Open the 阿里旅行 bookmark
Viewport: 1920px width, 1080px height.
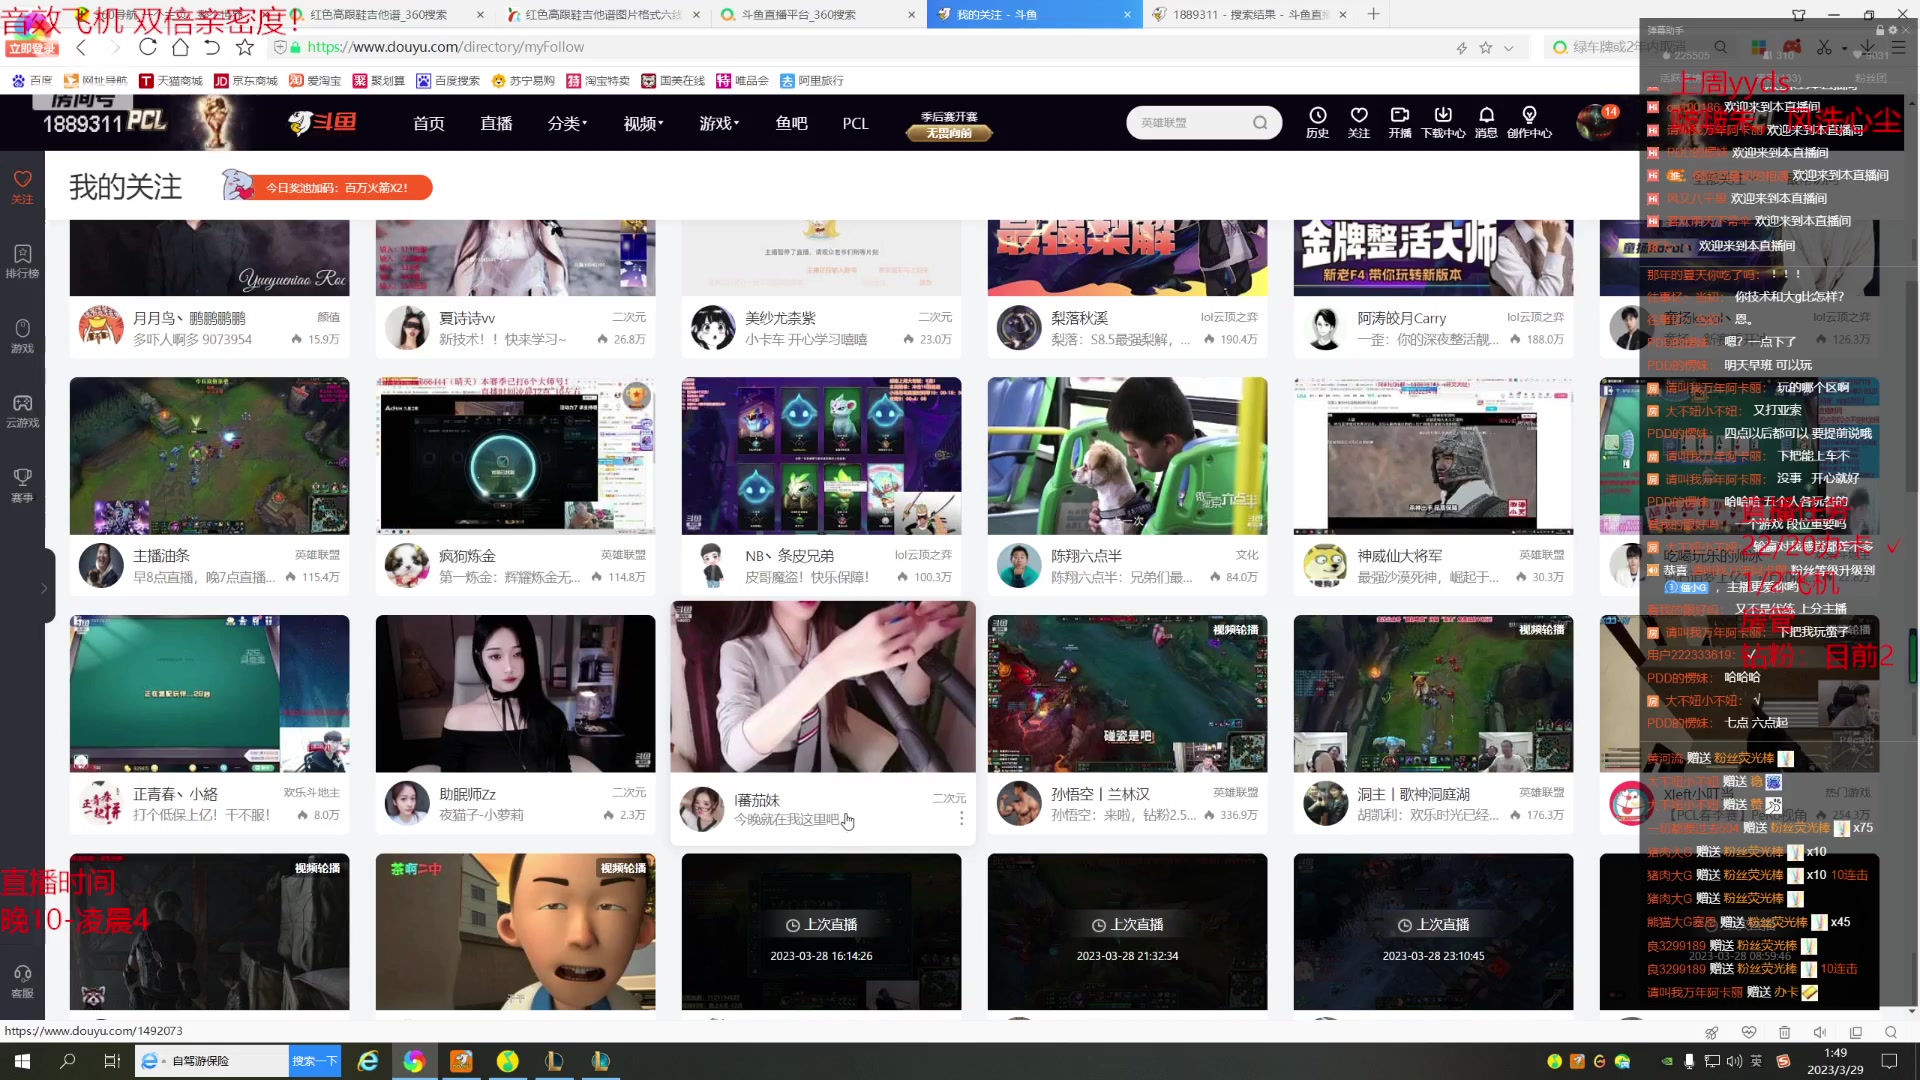coord(812,80)
